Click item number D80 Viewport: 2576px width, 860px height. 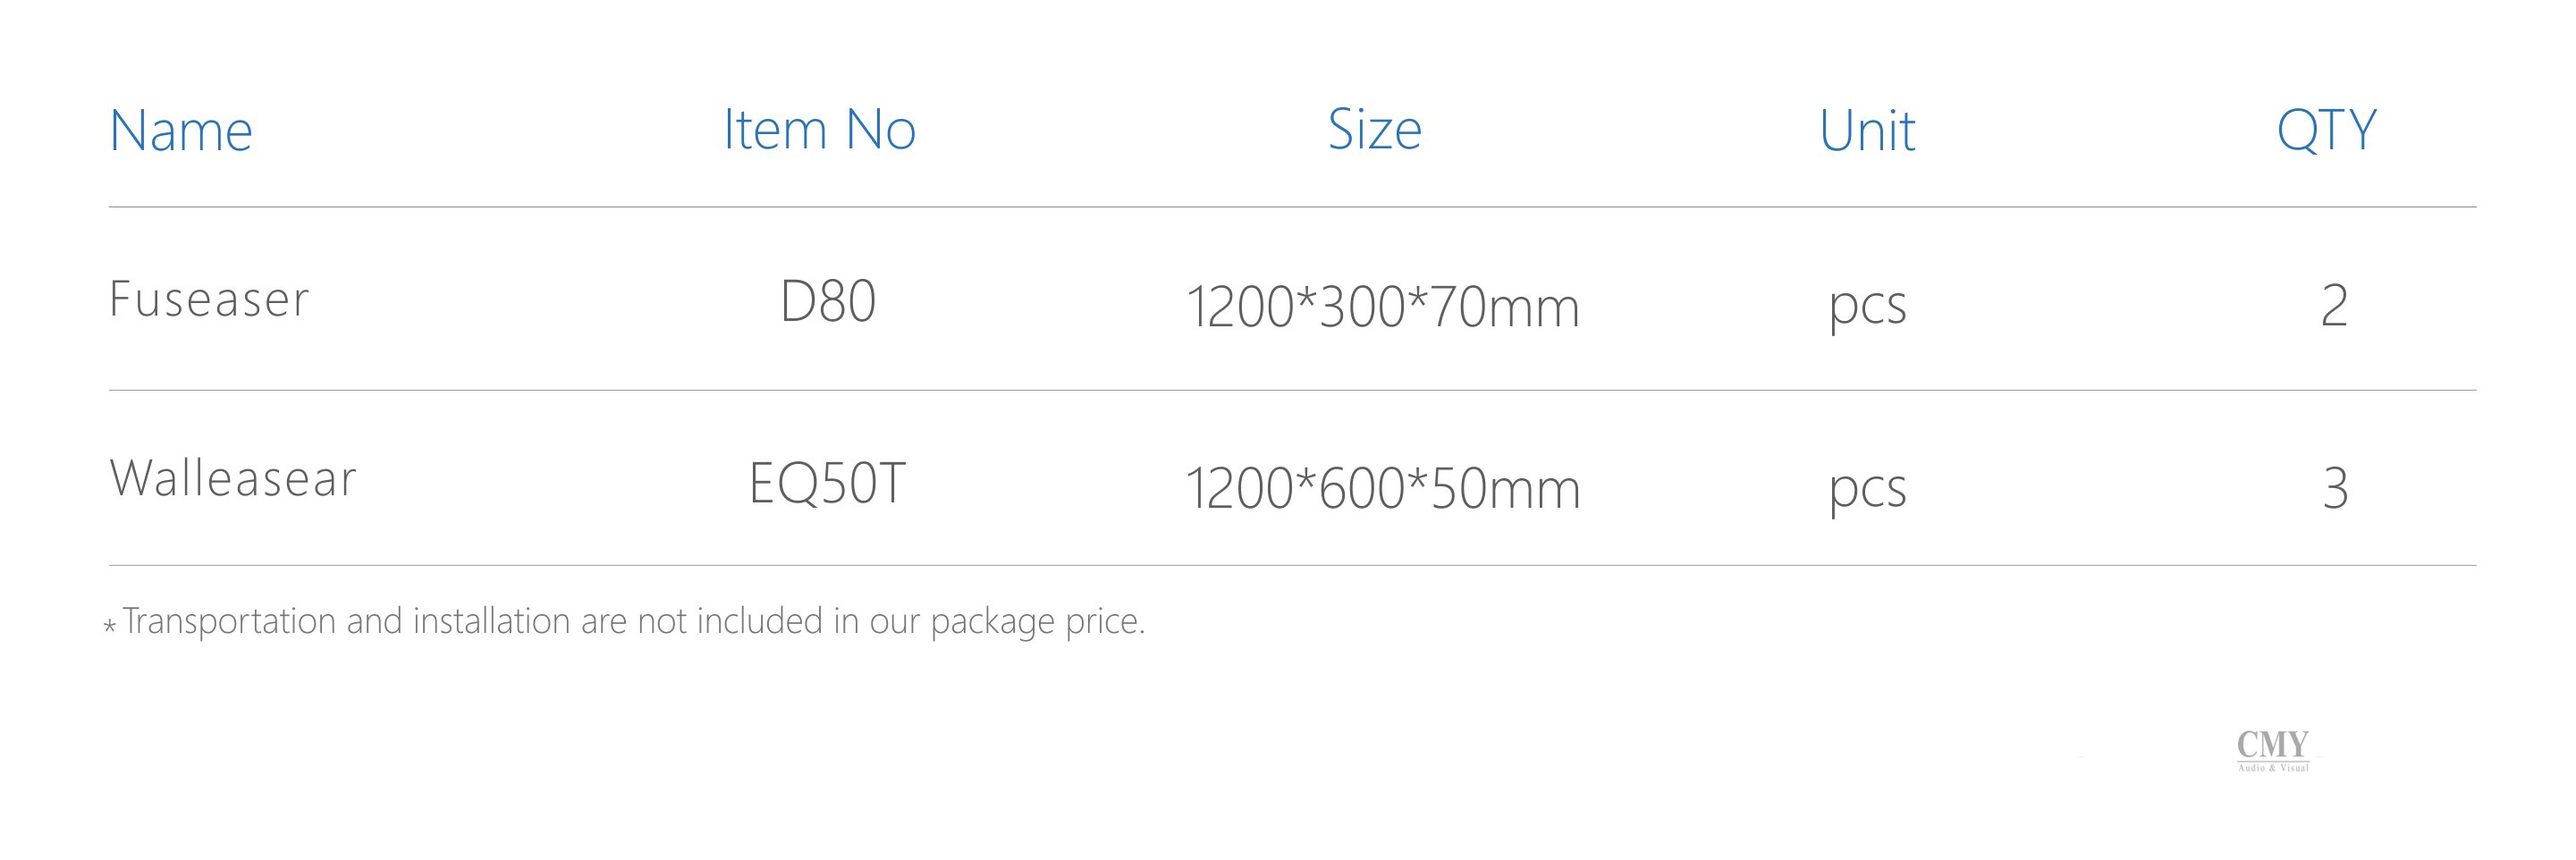coord(827,302)
